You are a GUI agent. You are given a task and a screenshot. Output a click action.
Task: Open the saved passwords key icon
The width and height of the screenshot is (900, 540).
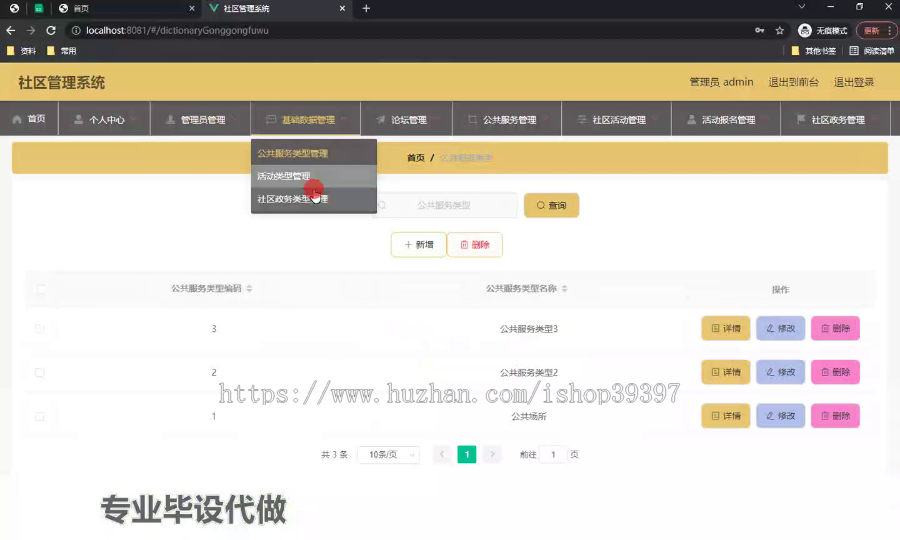759,30
